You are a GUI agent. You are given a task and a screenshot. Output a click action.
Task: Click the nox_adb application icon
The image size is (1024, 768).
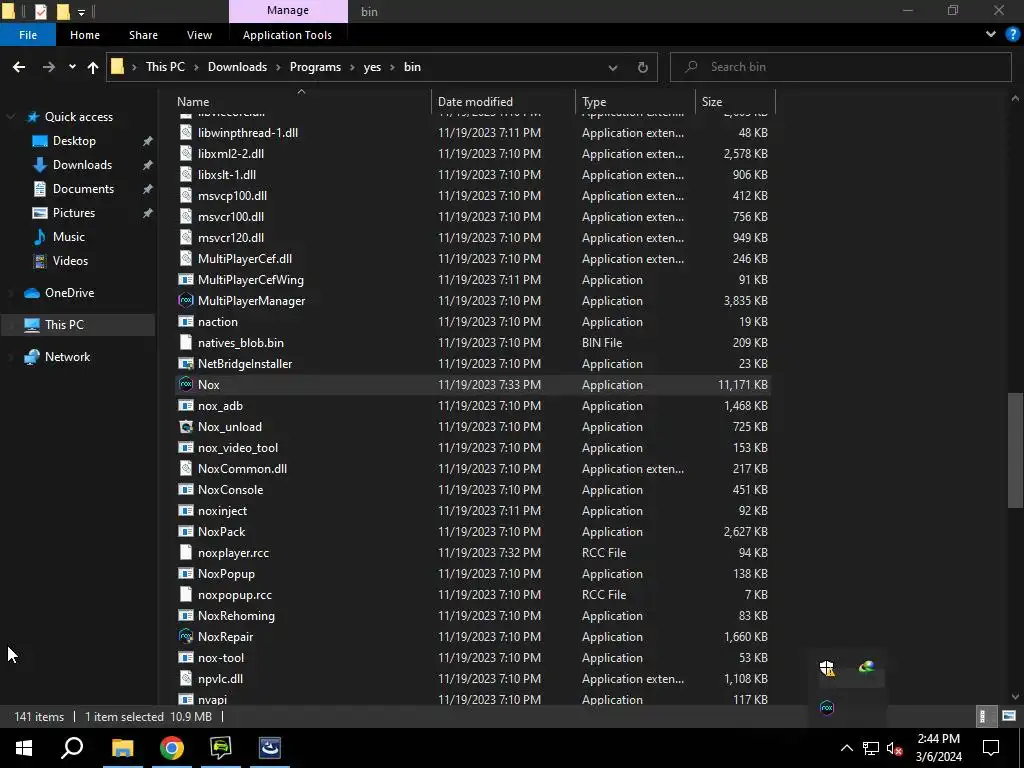tap(186, 406)
